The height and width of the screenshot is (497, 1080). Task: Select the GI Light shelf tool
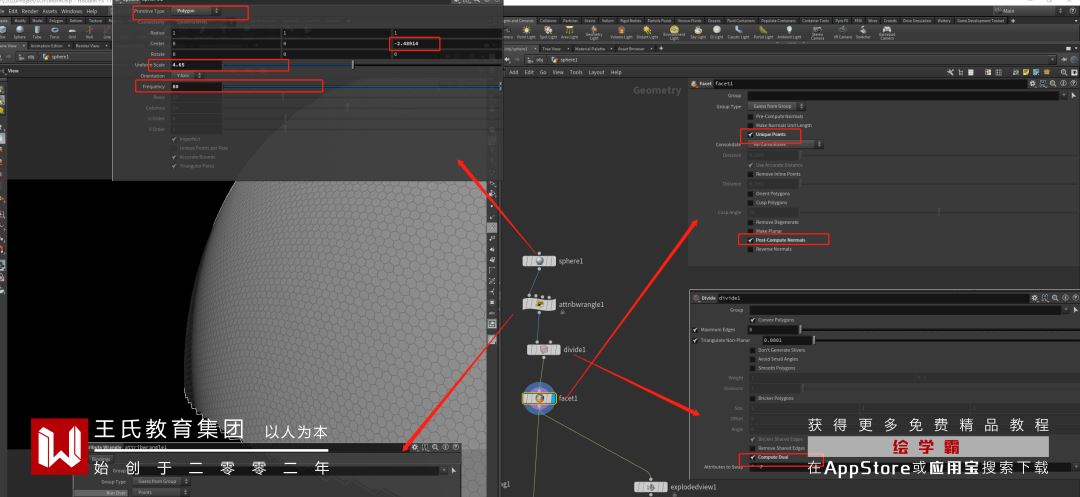tap(717, 32)
